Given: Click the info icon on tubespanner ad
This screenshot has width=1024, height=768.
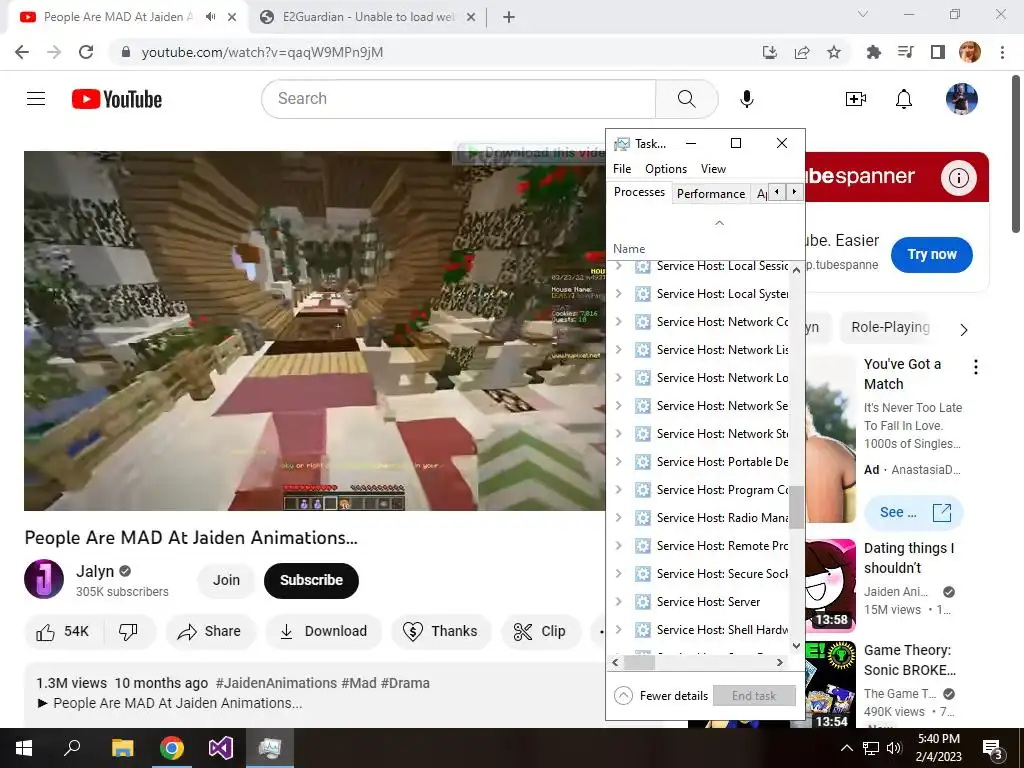Looking at the screenshot, I should pos(959,178).
